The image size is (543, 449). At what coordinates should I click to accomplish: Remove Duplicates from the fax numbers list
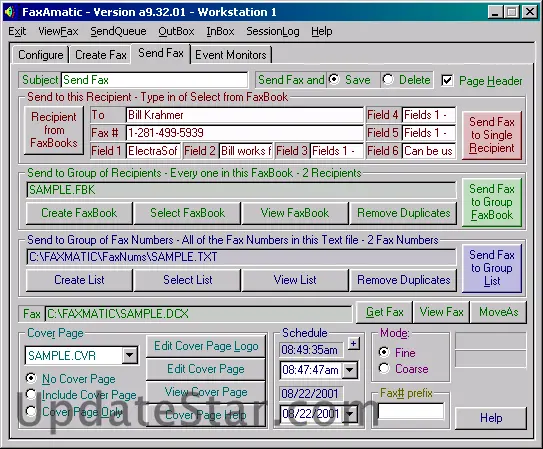coord(403,280)
